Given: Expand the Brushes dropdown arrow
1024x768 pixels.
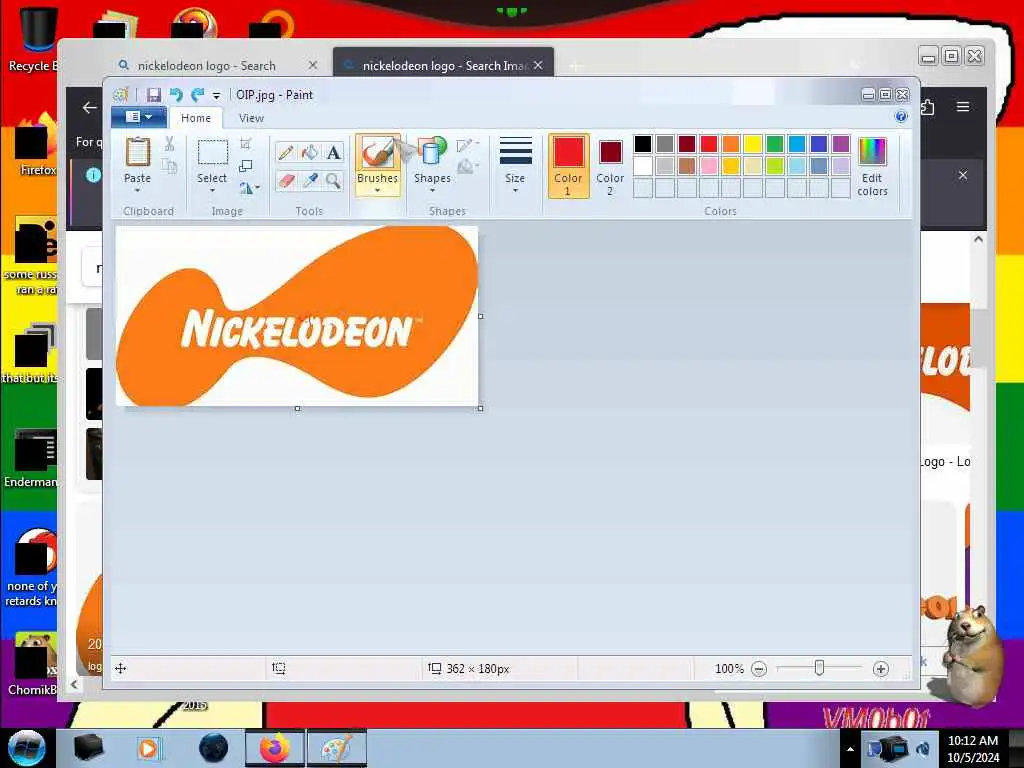Looking at the screenshot, I should pos(377,191).
